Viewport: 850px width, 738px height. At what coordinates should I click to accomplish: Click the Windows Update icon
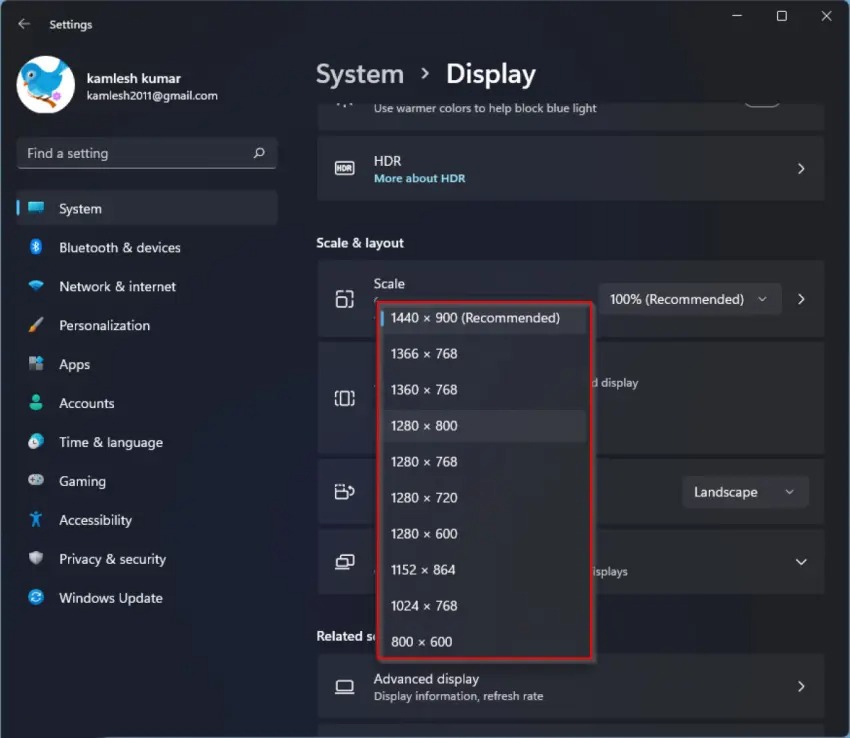click(x=36, y=597)
